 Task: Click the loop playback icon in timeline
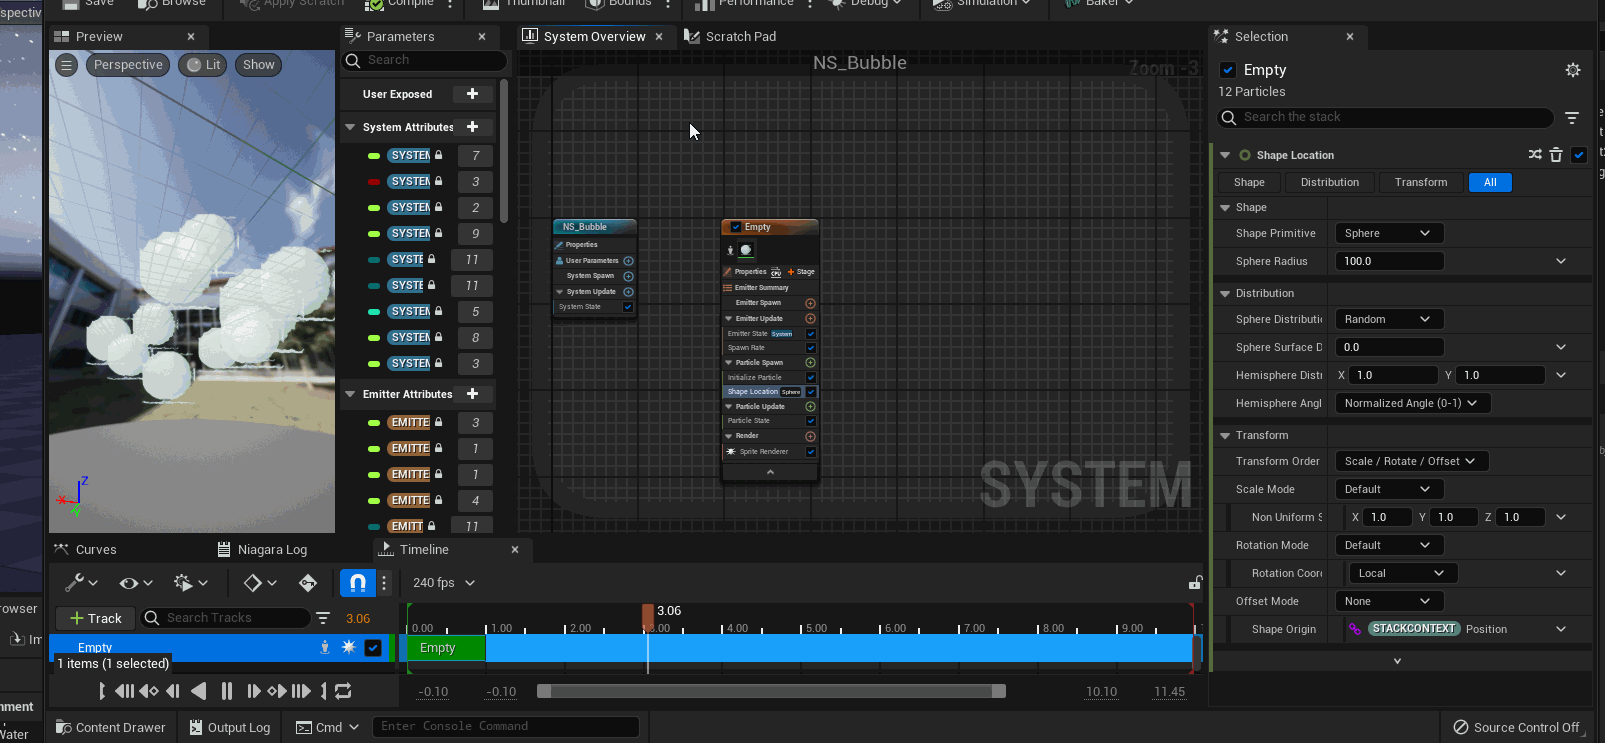(343, 691)
